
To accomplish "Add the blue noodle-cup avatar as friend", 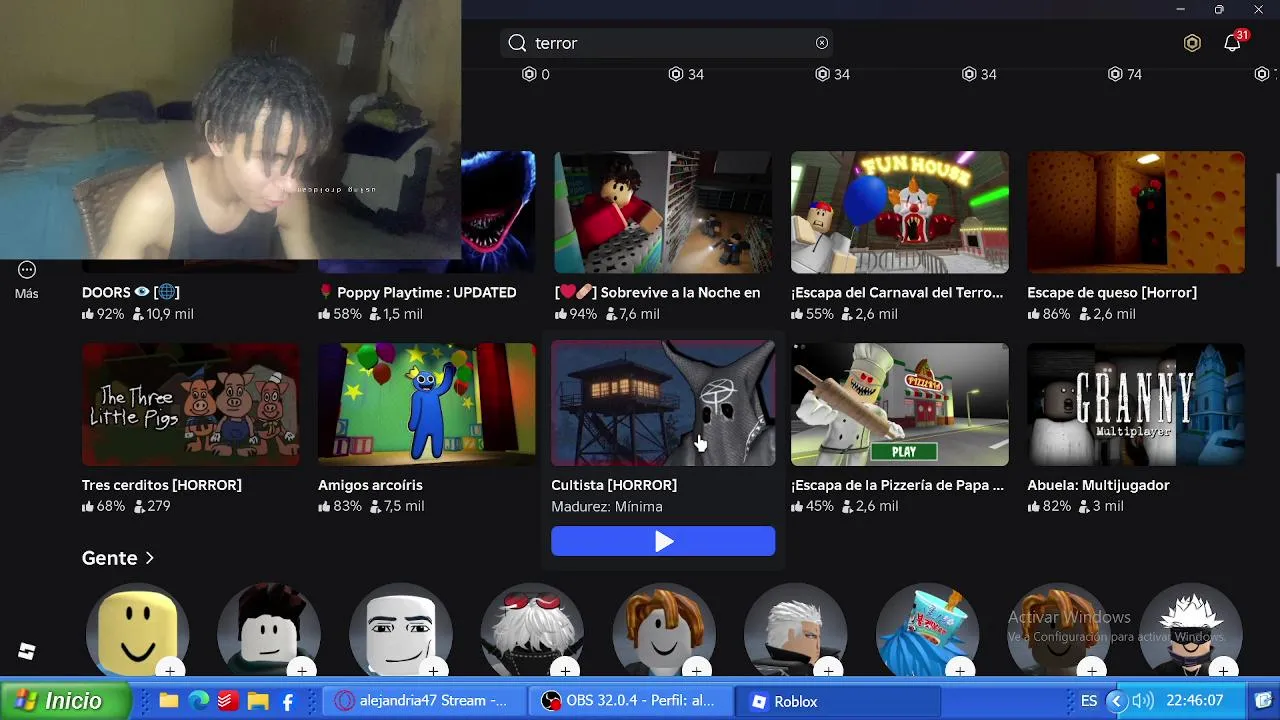I will tap(960, 669).
